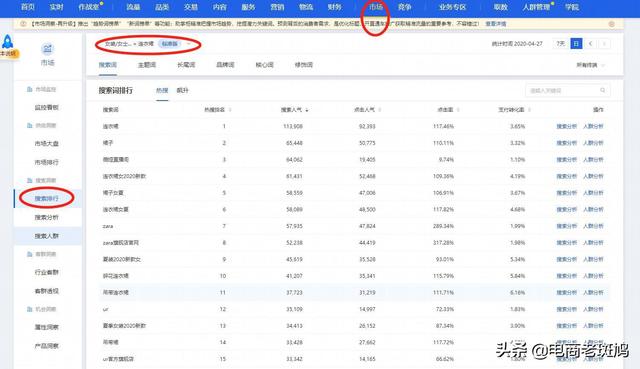This screenshot has height=369, width=640.
Task: Open 搜索分析 in the sidebar
Action: point(47,217)
